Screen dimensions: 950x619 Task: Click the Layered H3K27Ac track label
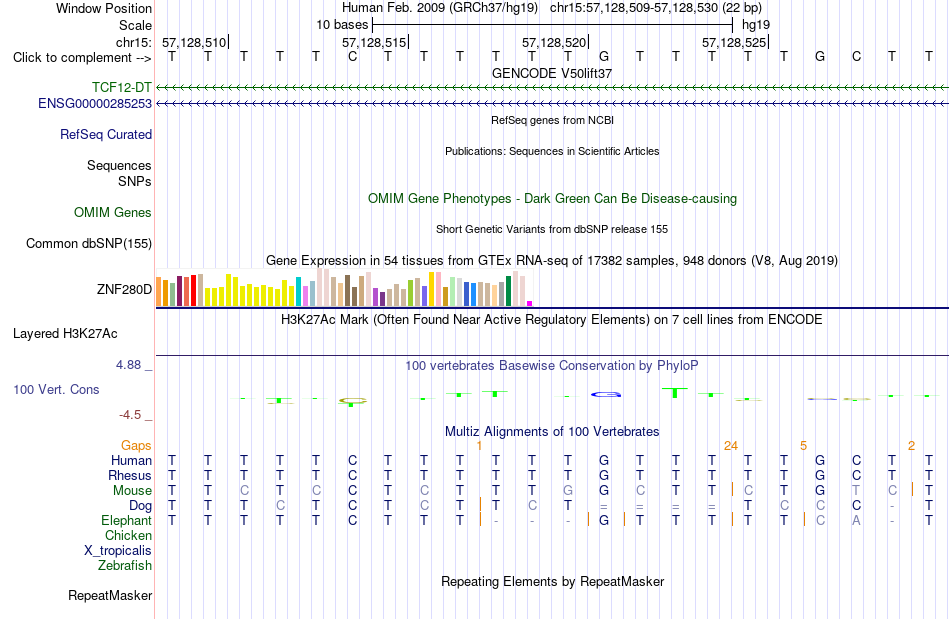65,334
